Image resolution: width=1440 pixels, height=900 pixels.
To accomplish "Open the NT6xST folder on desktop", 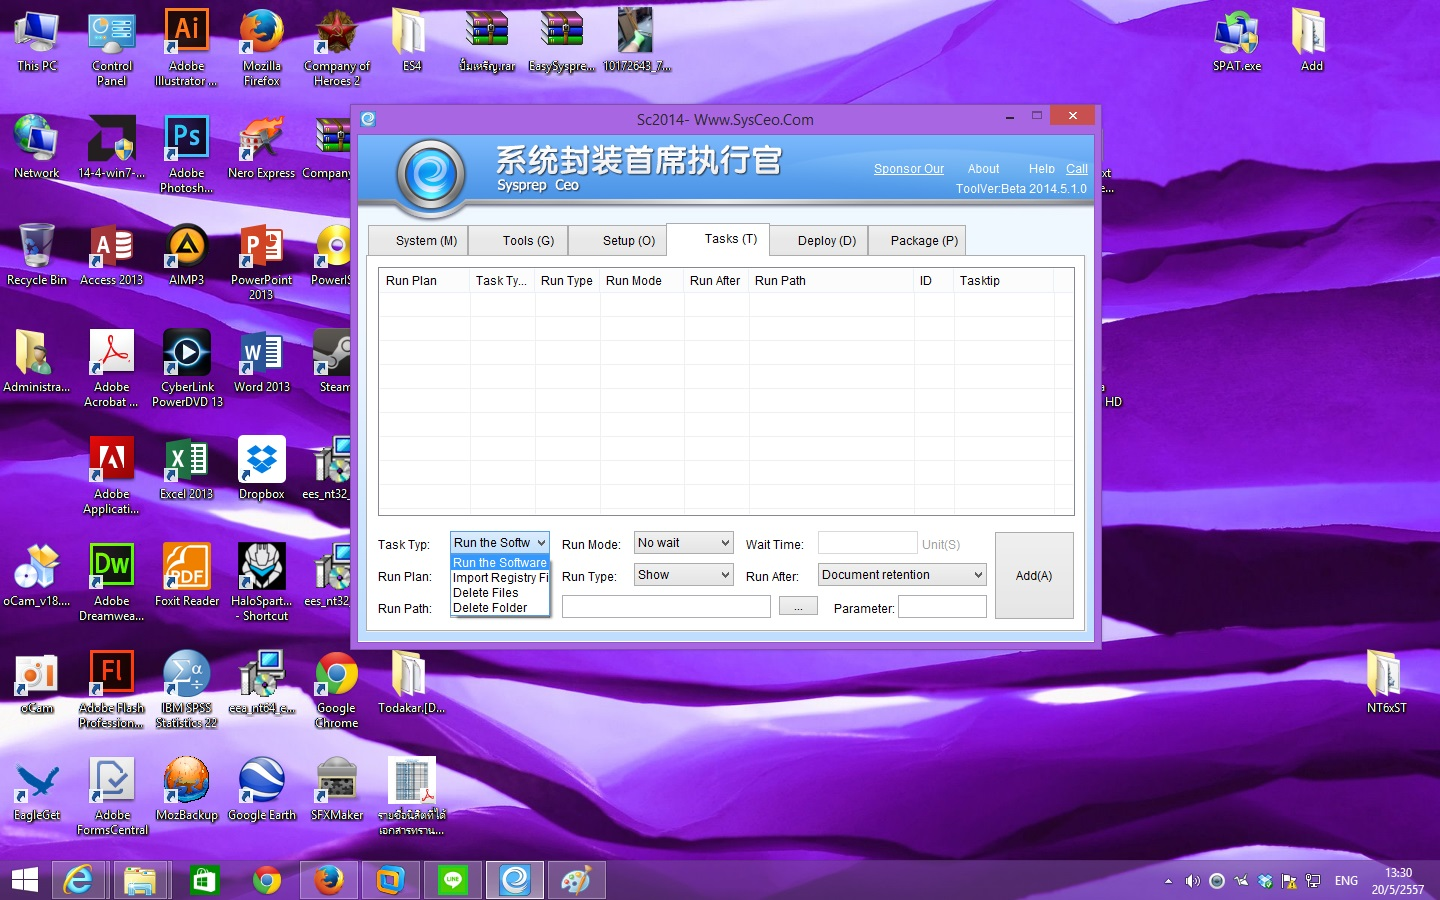I will click(x=1386, y=683).
